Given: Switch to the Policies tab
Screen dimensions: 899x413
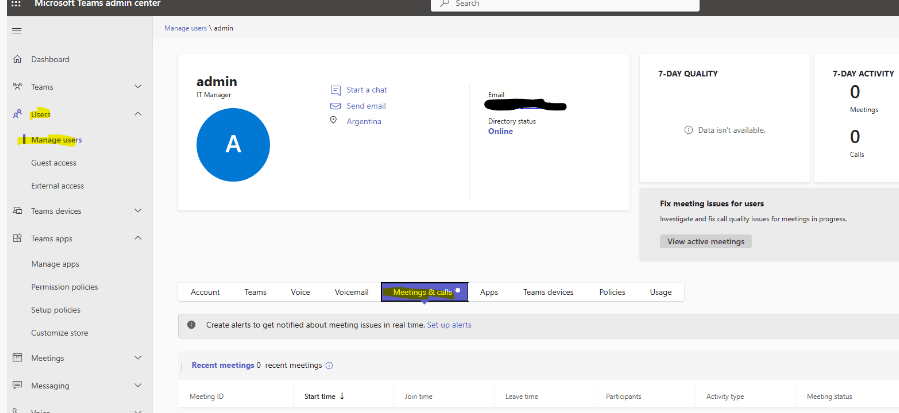Looking at the screenshot, I should coord(612,292).
